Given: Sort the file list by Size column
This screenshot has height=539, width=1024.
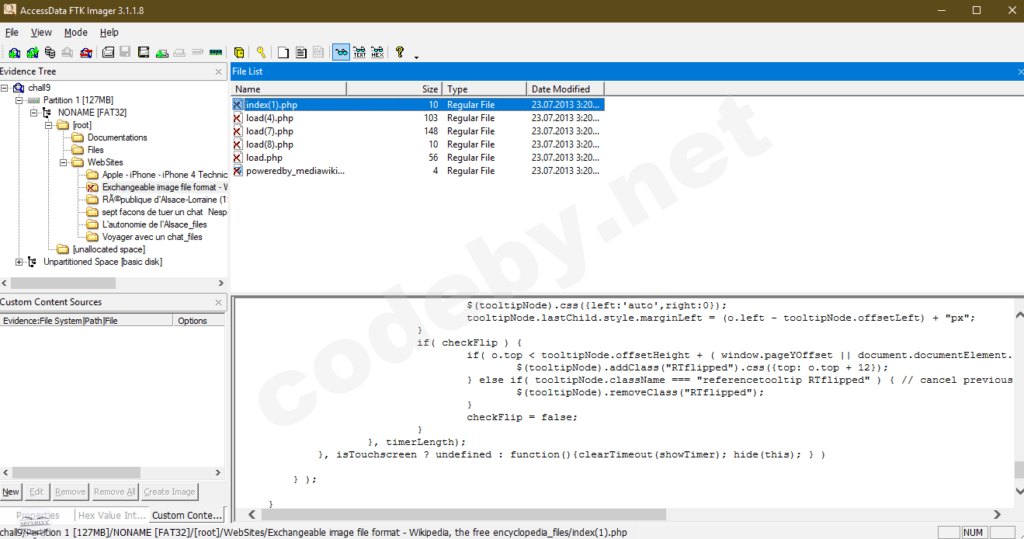Looking at the screenshot, I should click(x=394, y=89).
